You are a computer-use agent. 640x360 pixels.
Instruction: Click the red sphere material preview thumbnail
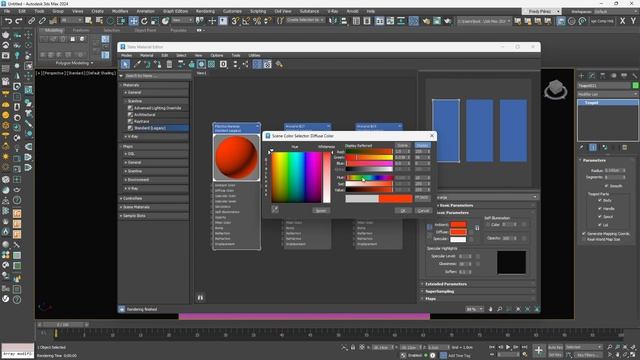(x=236, y=157)
